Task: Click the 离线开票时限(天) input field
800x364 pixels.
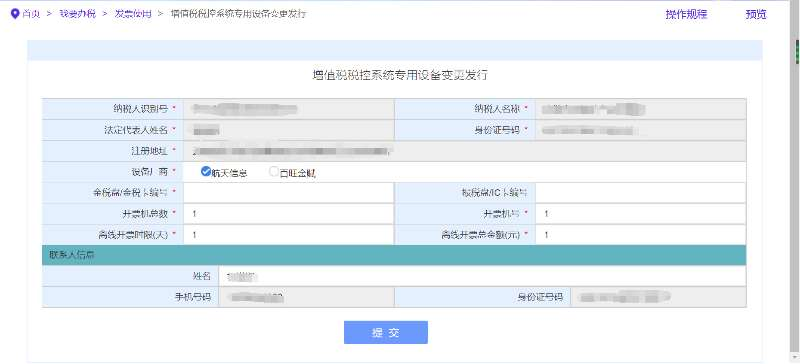Action: (x=289, y=234)
